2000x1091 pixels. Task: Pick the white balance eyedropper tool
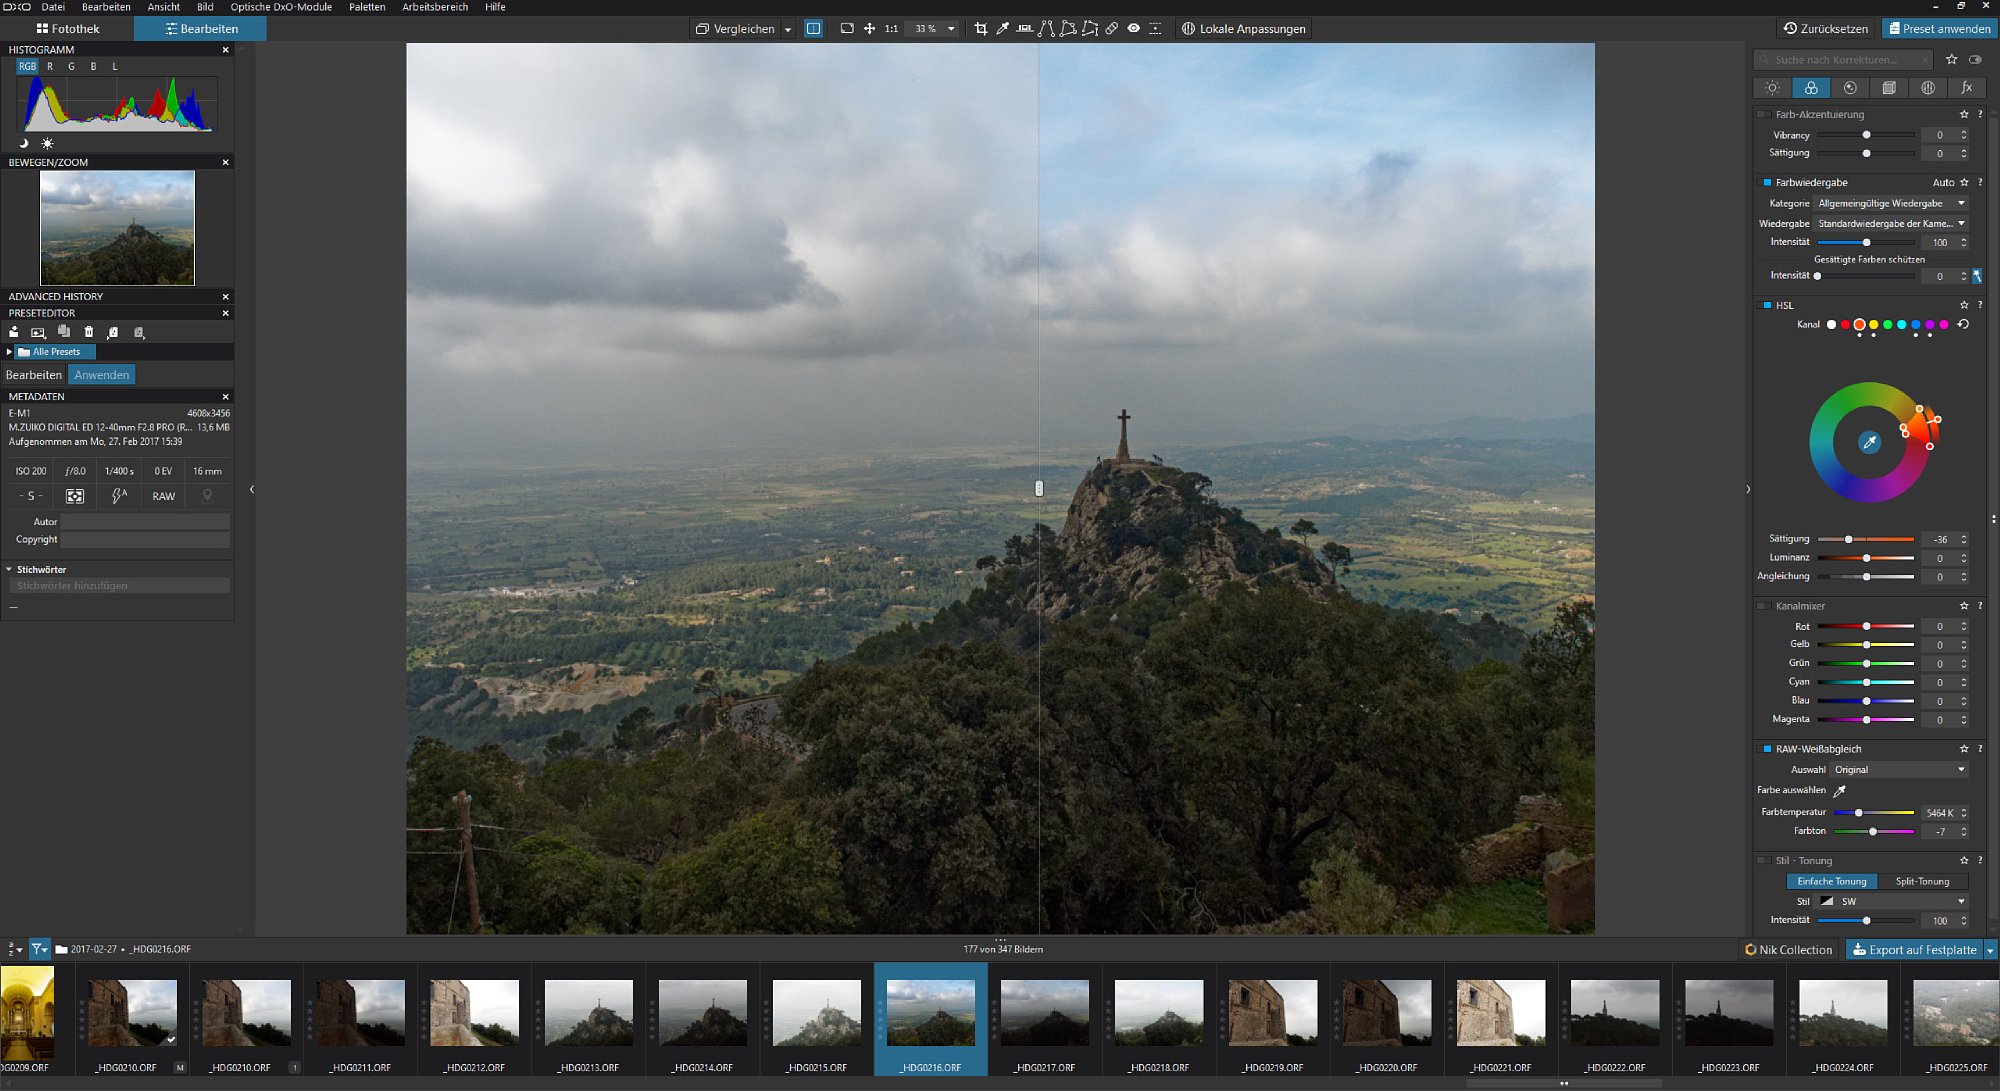click(x=1002, y=29)
